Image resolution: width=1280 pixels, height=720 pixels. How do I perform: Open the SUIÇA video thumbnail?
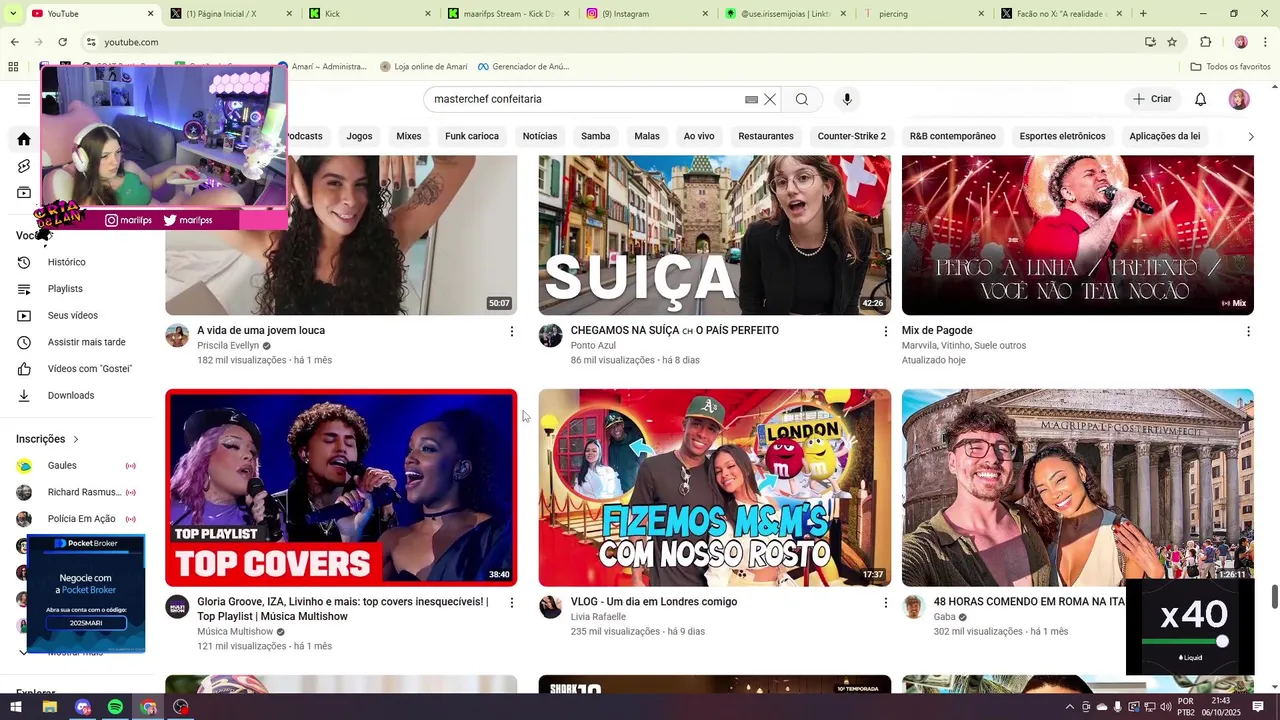tap(714, 235)
